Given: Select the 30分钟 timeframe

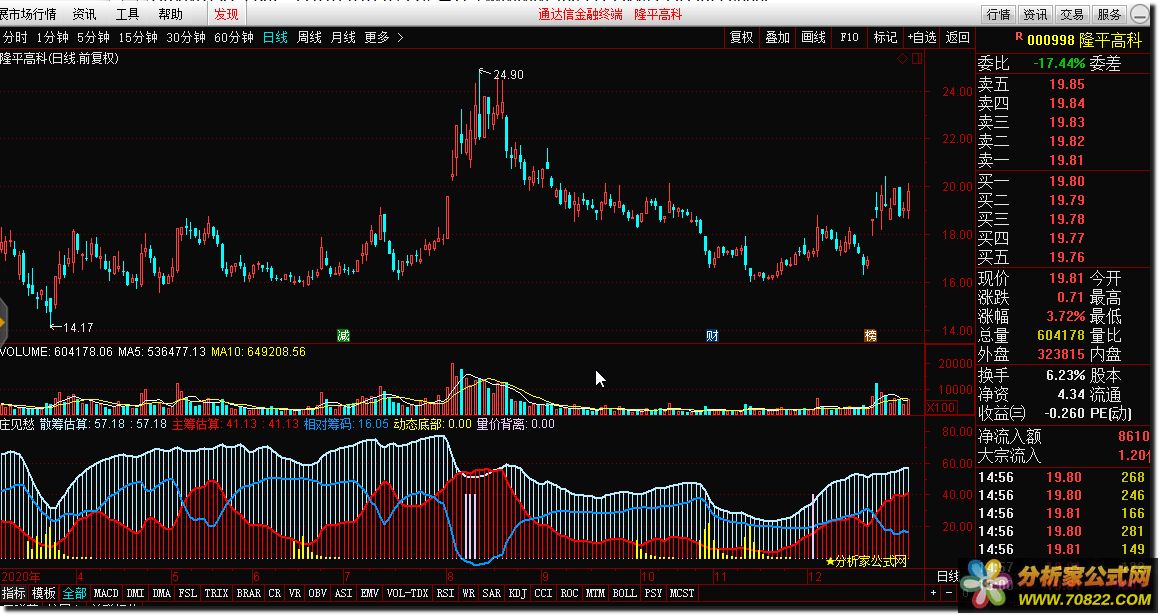Looking at the screenshot, I should [186, 37].
